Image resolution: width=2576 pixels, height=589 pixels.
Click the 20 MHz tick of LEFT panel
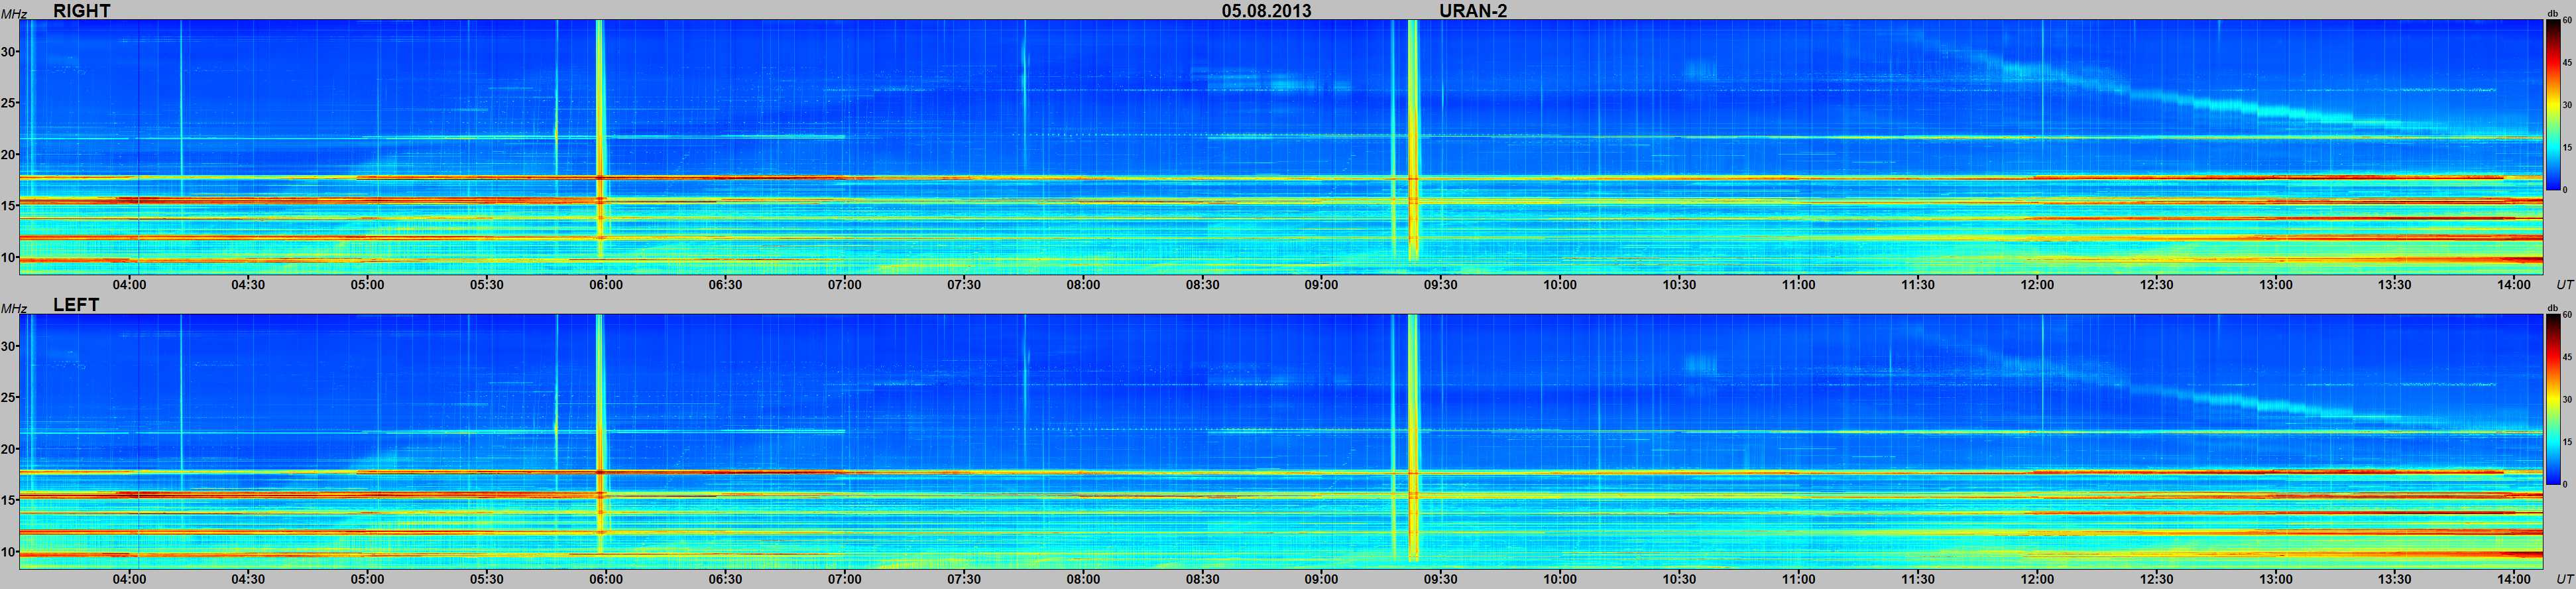(9, 449)
